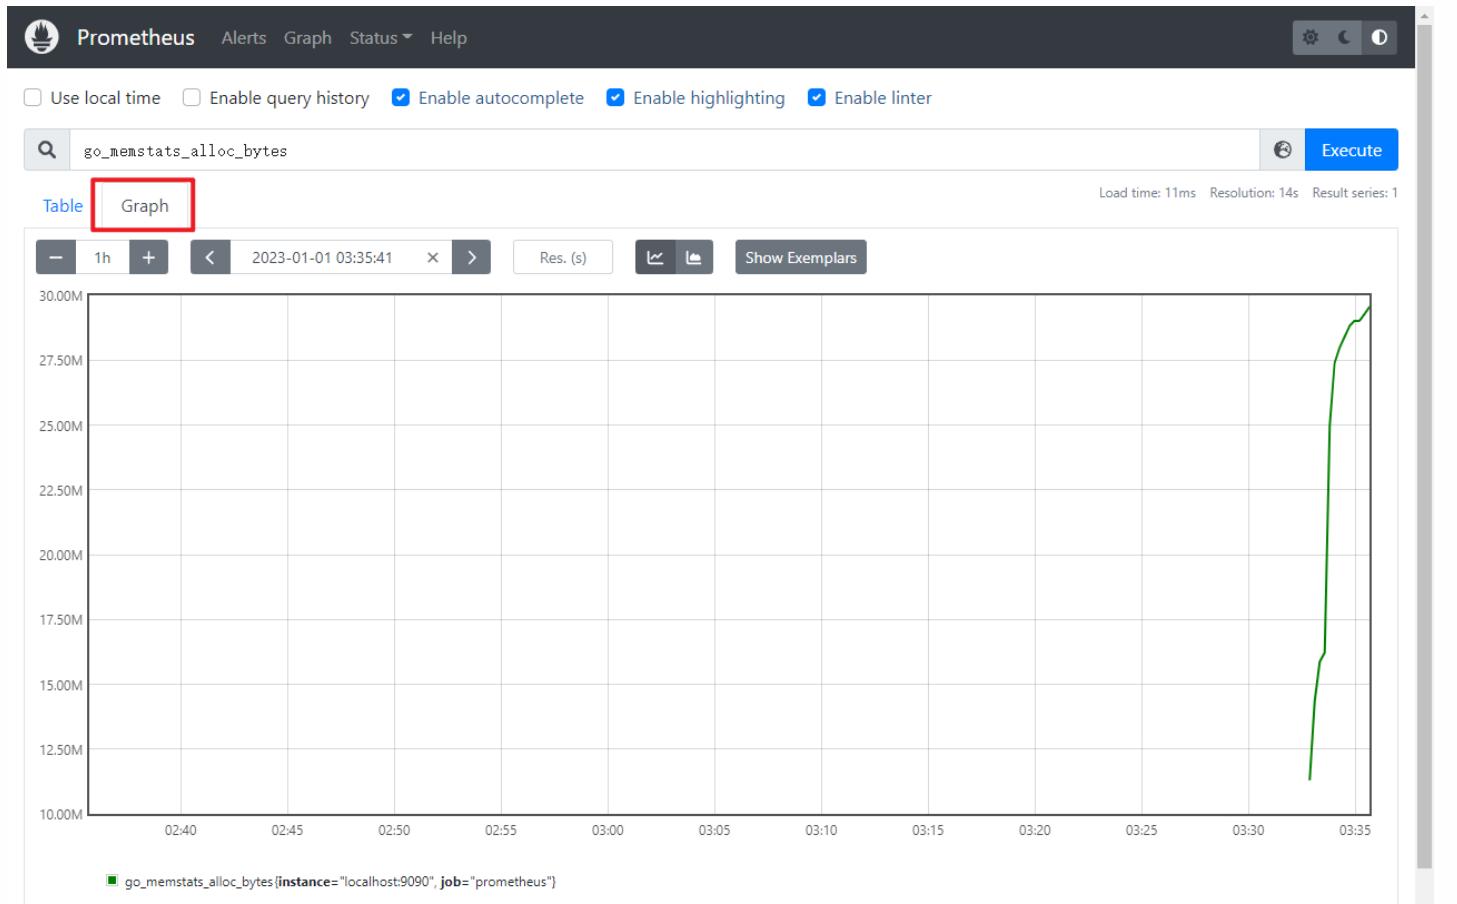Clear the end time with X
The height and width of the screenshot is (904, 1457).
(x=433, y=257)
